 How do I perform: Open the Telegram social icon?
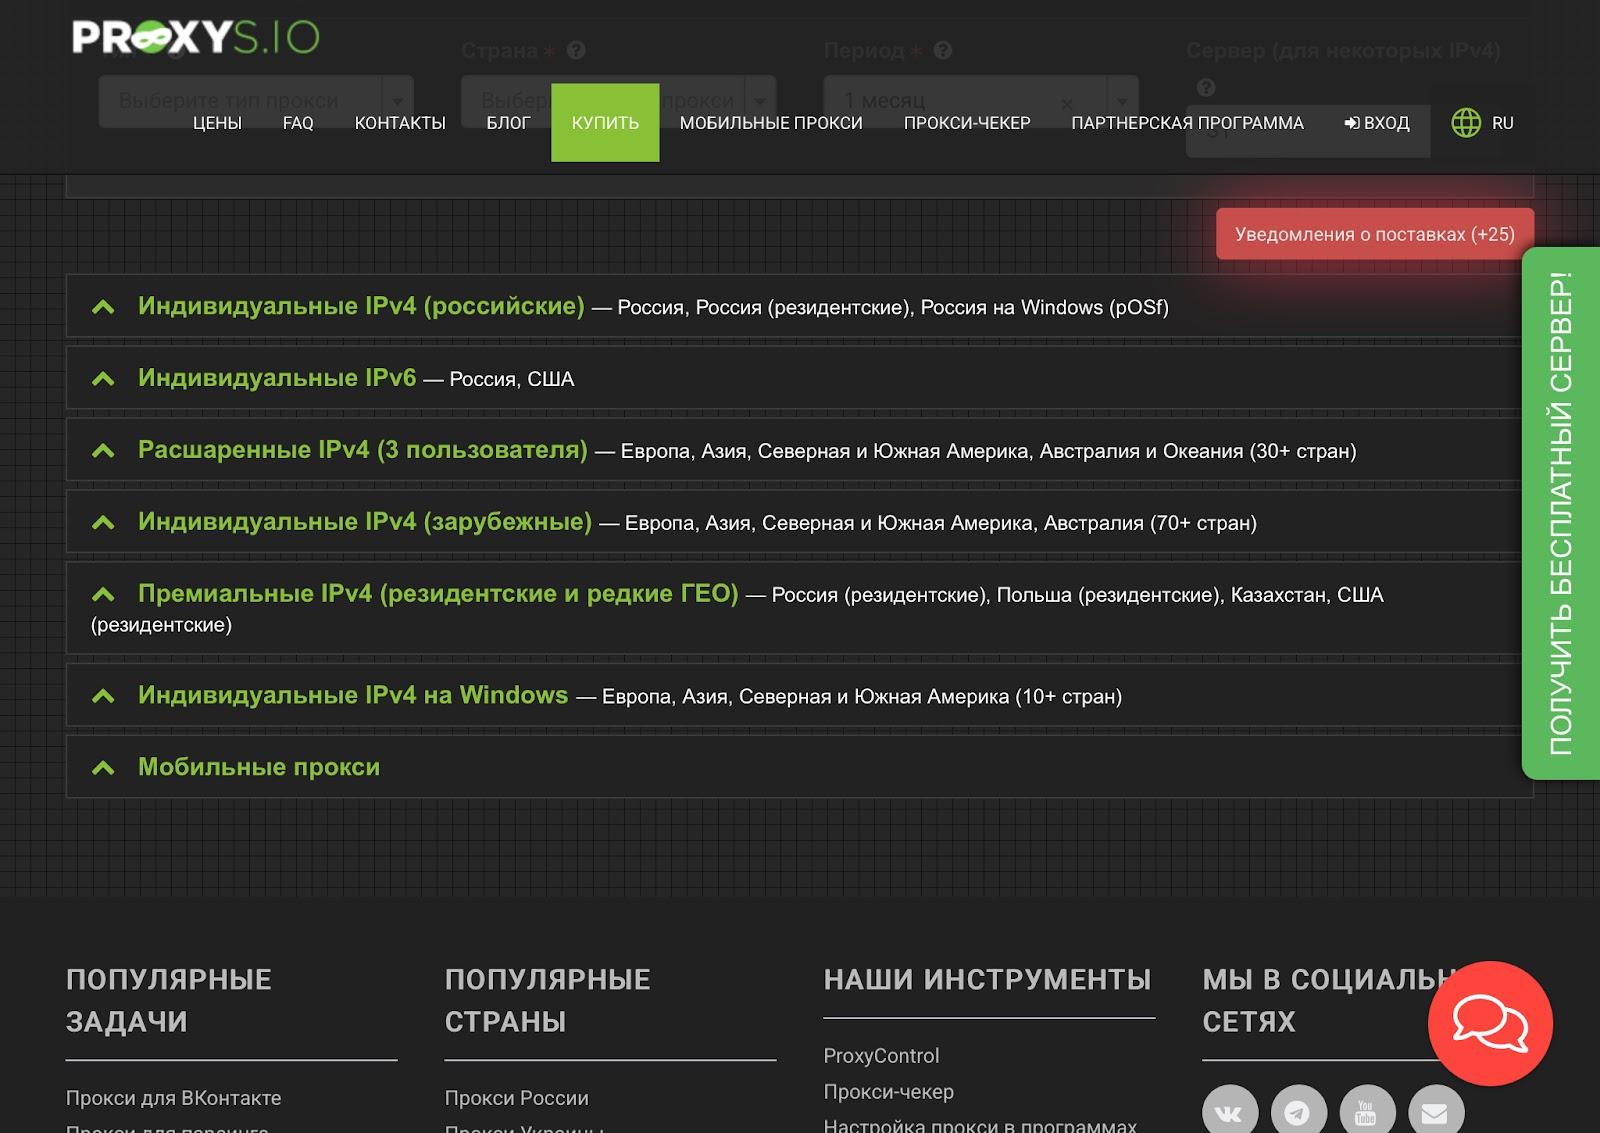point(1298,1112)
